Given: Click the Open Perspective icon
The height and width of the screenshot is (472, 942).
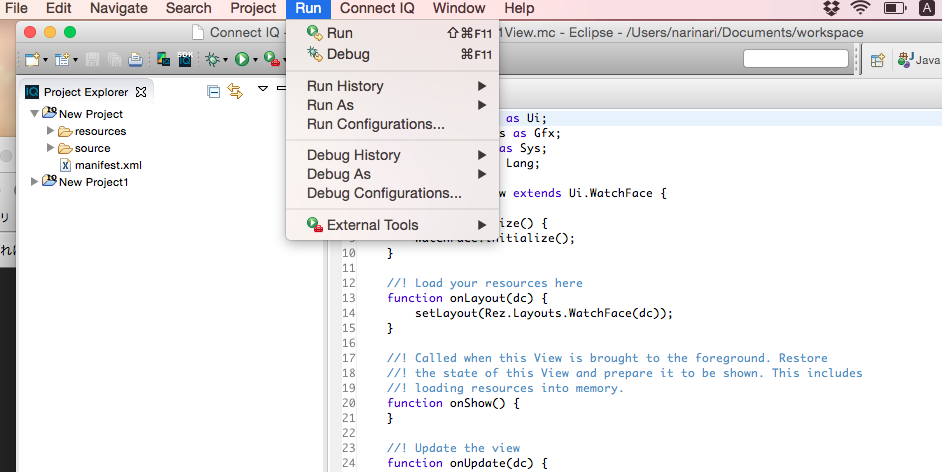Looking at the screenshot, I should tap(878, 59).
